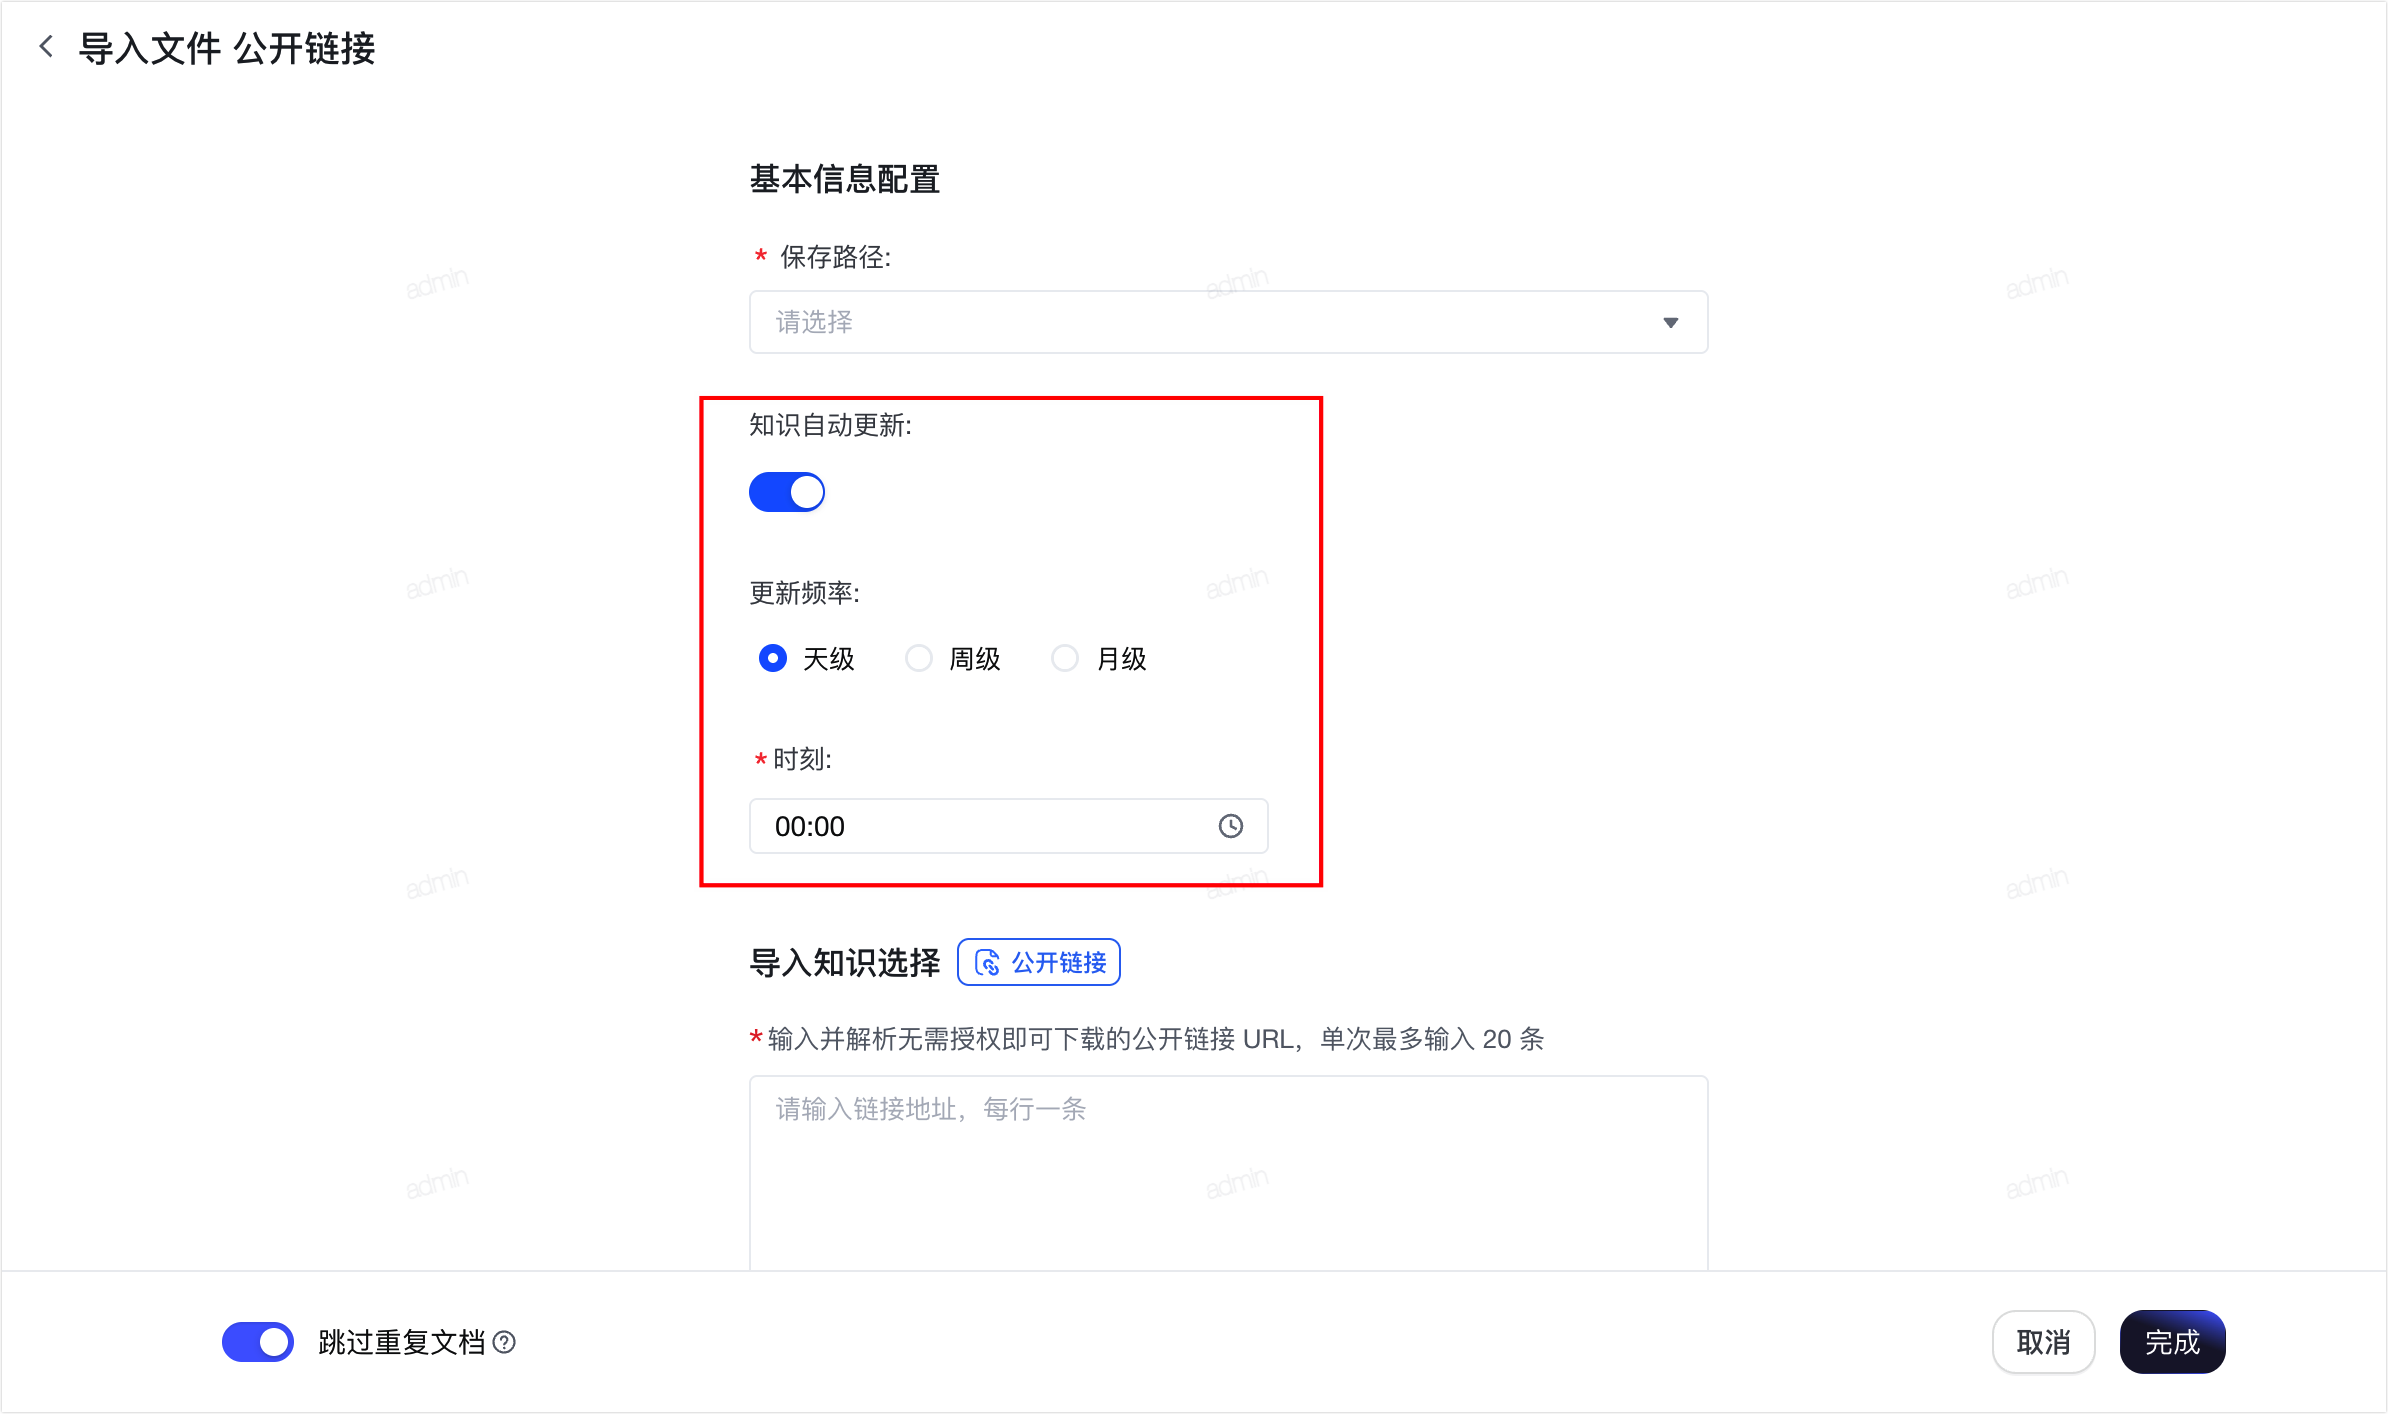Click the 完成 button
2388x1414 pixels.
(2172, 1342)
